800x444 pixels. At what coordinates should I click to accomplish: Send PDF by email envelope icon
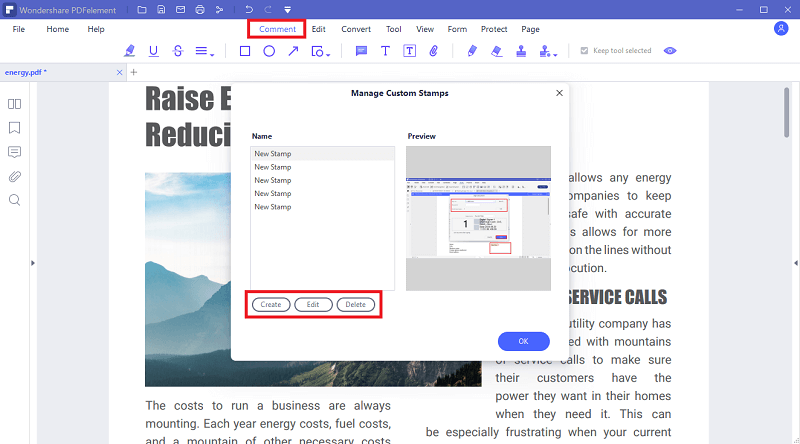181,10
